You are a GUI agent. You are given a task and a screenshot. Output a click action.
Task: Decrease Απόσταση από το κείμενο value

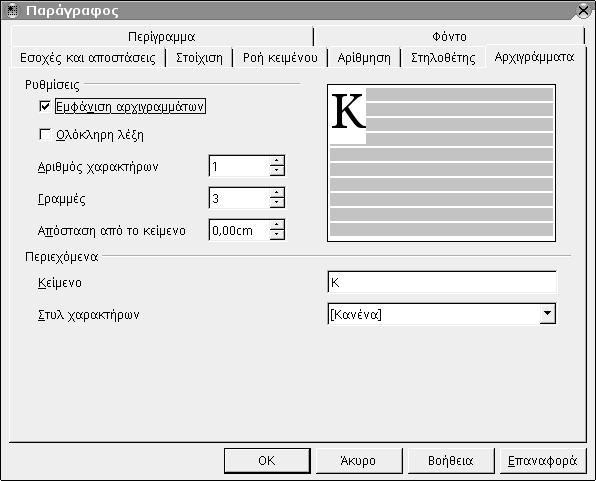[x=277, y=235]
